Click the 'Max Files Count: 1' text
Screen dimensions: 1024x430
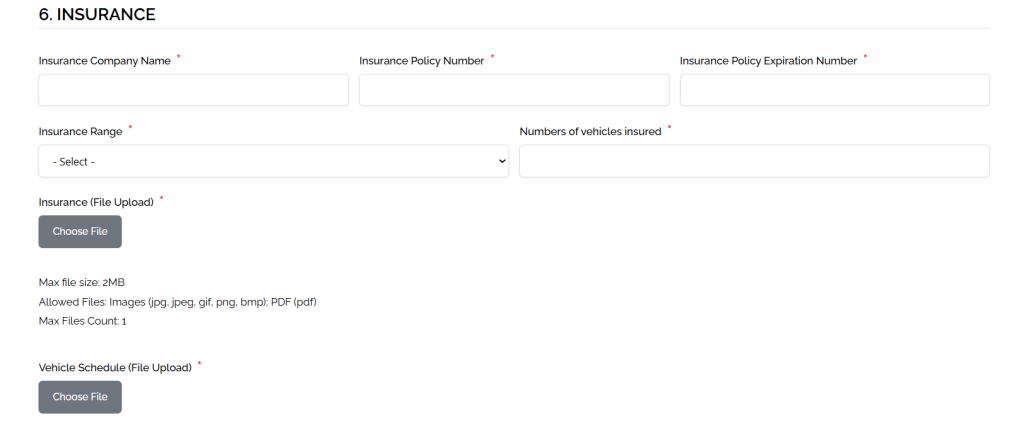coord(82,321)
